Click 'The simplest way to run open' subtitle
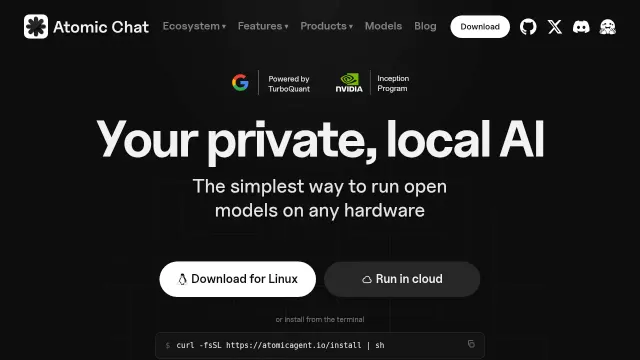Image resolution: width=640 pixels, height=360 pixels. [320, 187]
